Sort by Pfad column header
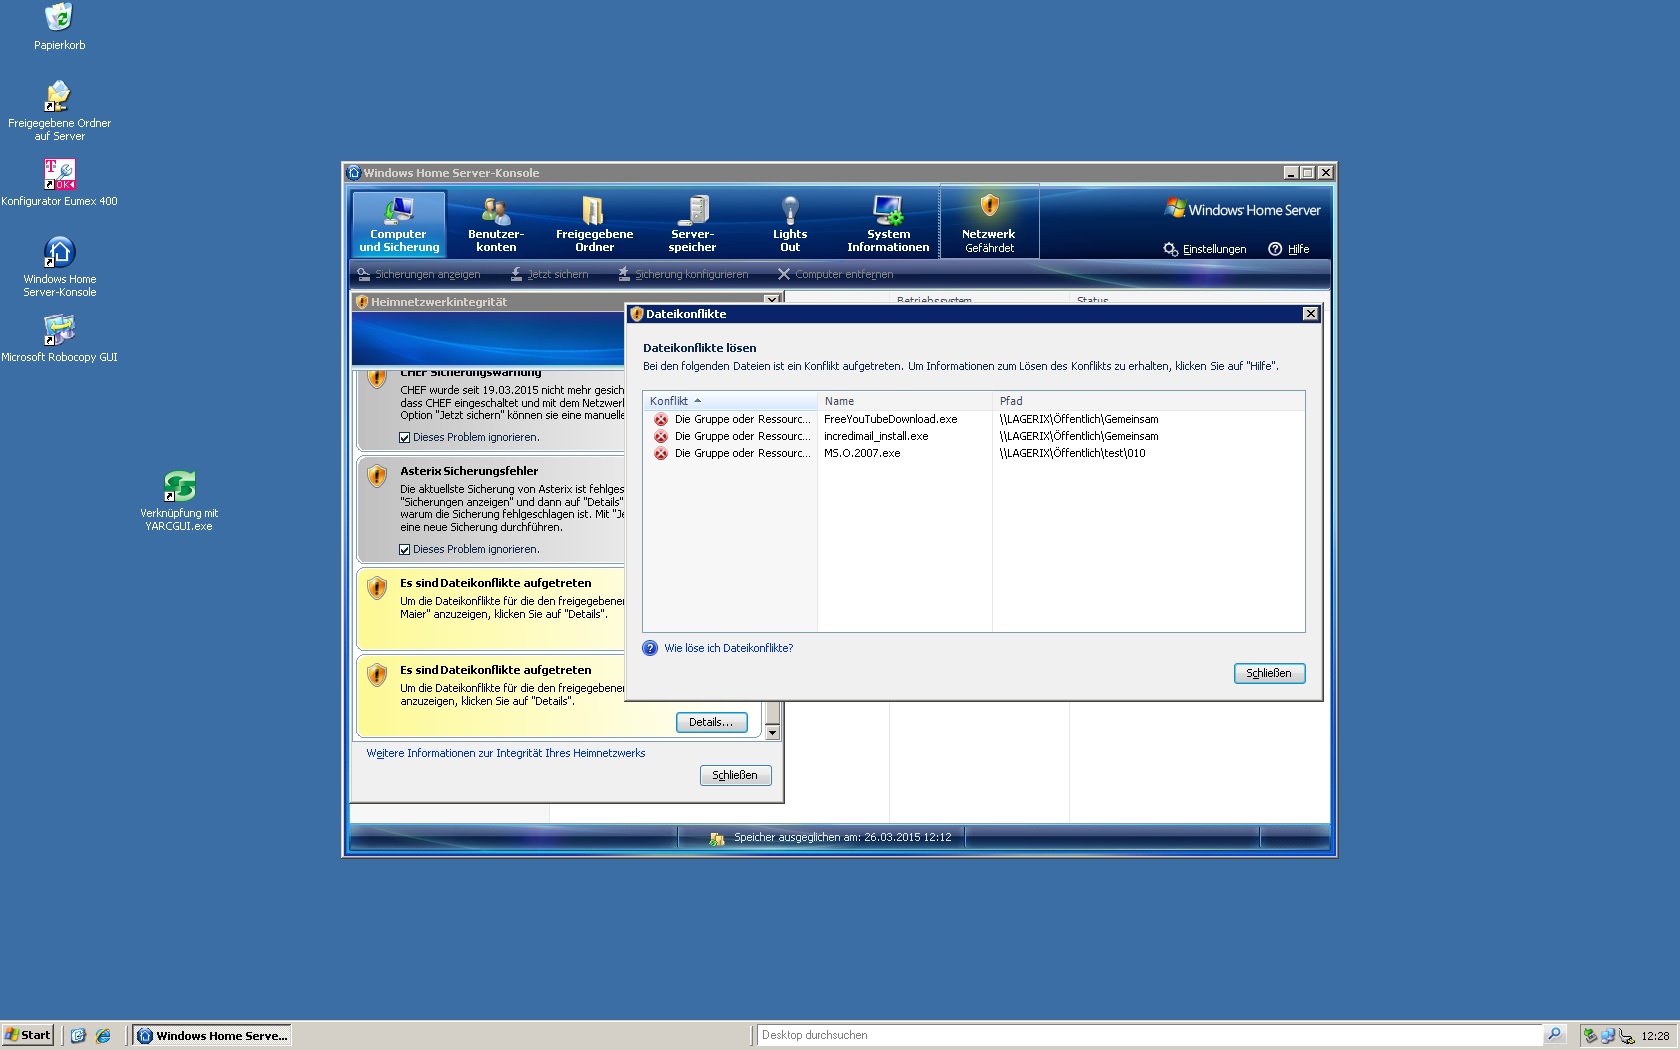Screen dimensions: 1680x1050 click(1149, 401)
